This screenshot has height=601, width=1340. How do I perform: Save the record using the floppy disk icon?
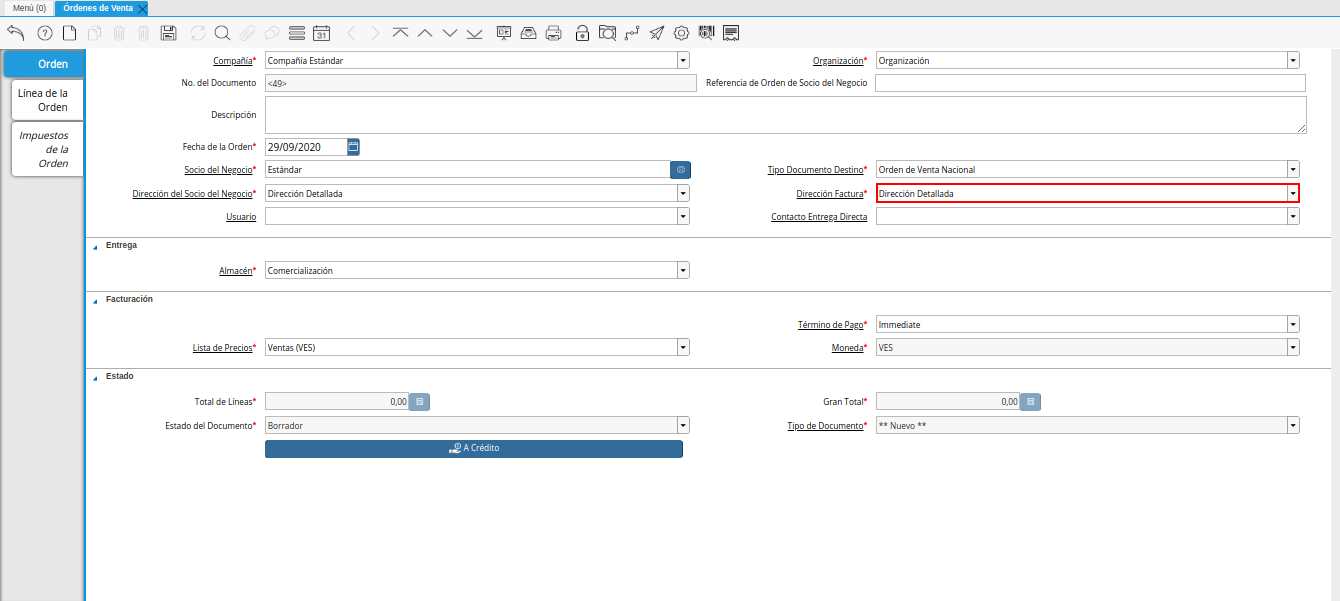(x=169, y=33)
